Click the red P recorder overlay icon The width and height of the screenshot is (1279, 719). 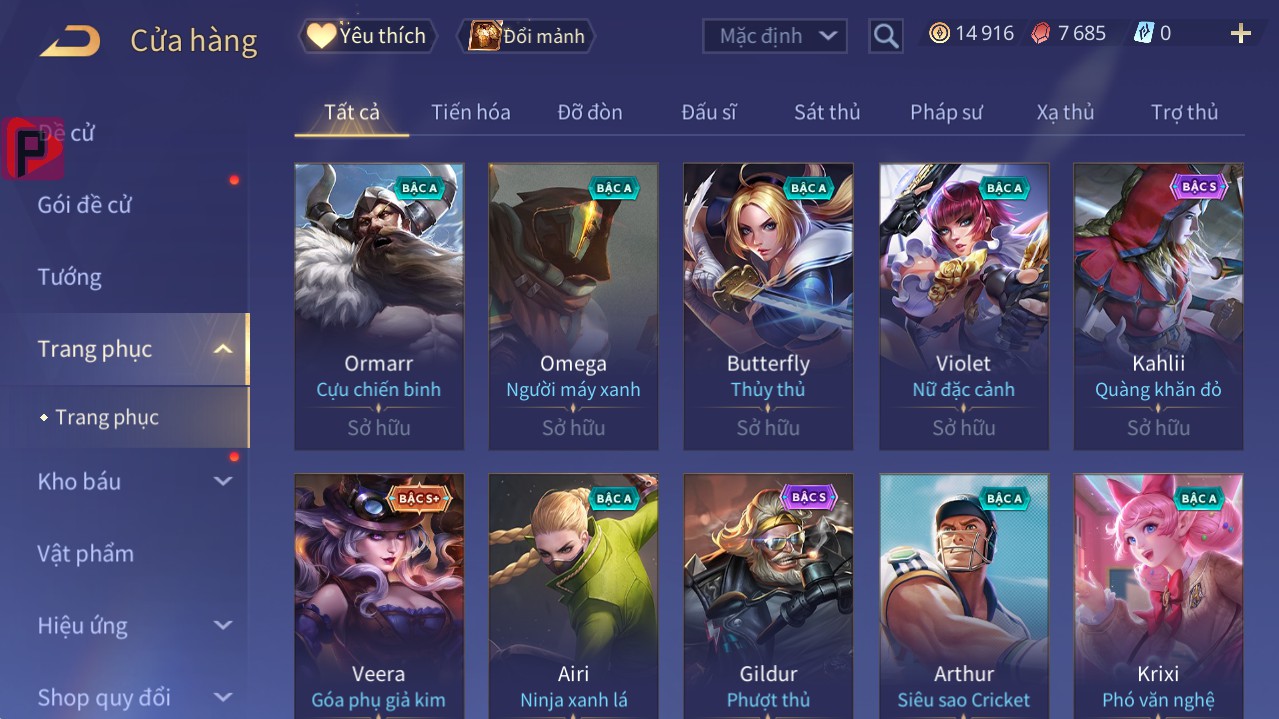(x=33, y=148)
